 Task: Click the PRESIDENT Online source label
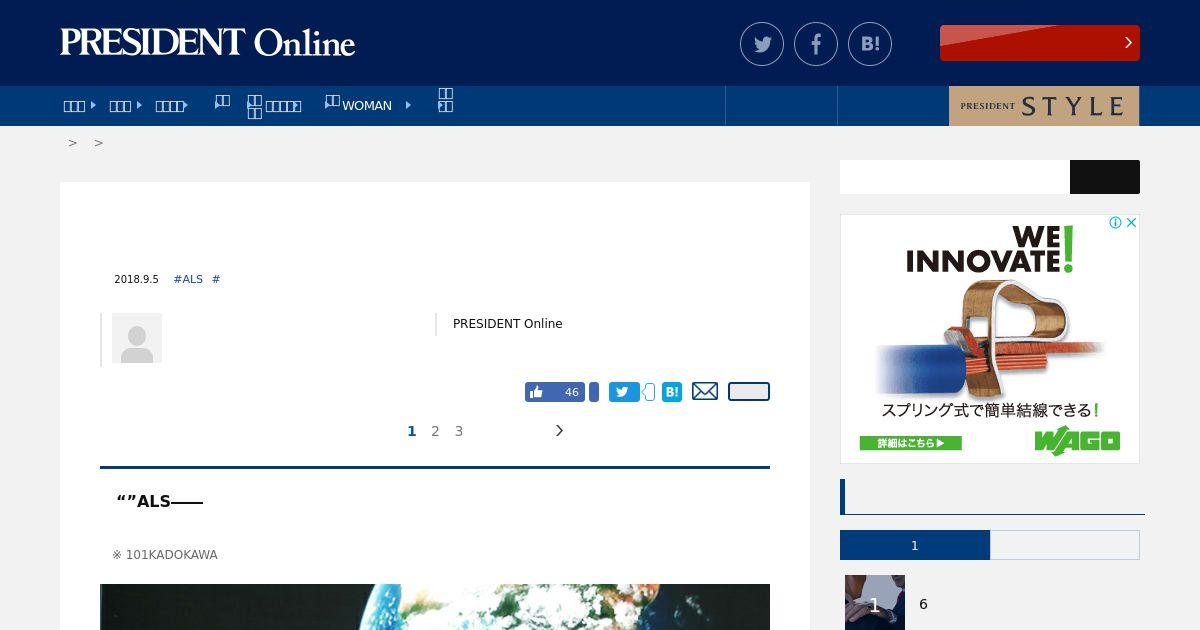[x=507, y=324]
